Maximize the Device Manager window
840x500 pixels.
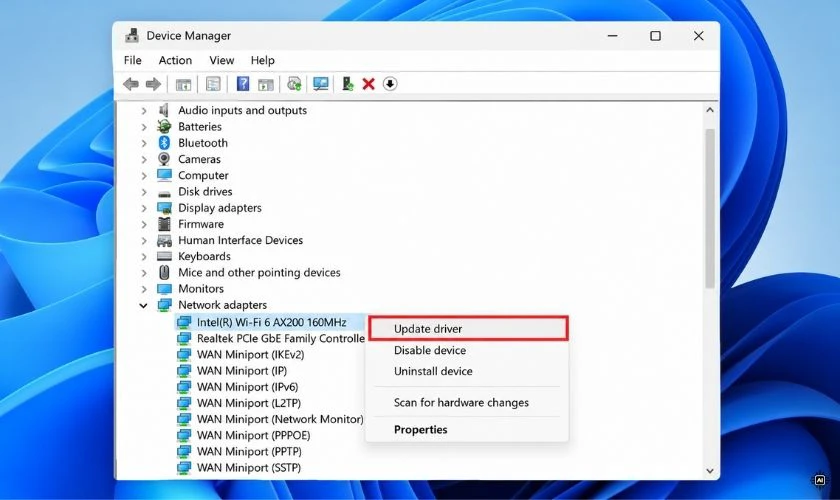[x=655, y=36]
